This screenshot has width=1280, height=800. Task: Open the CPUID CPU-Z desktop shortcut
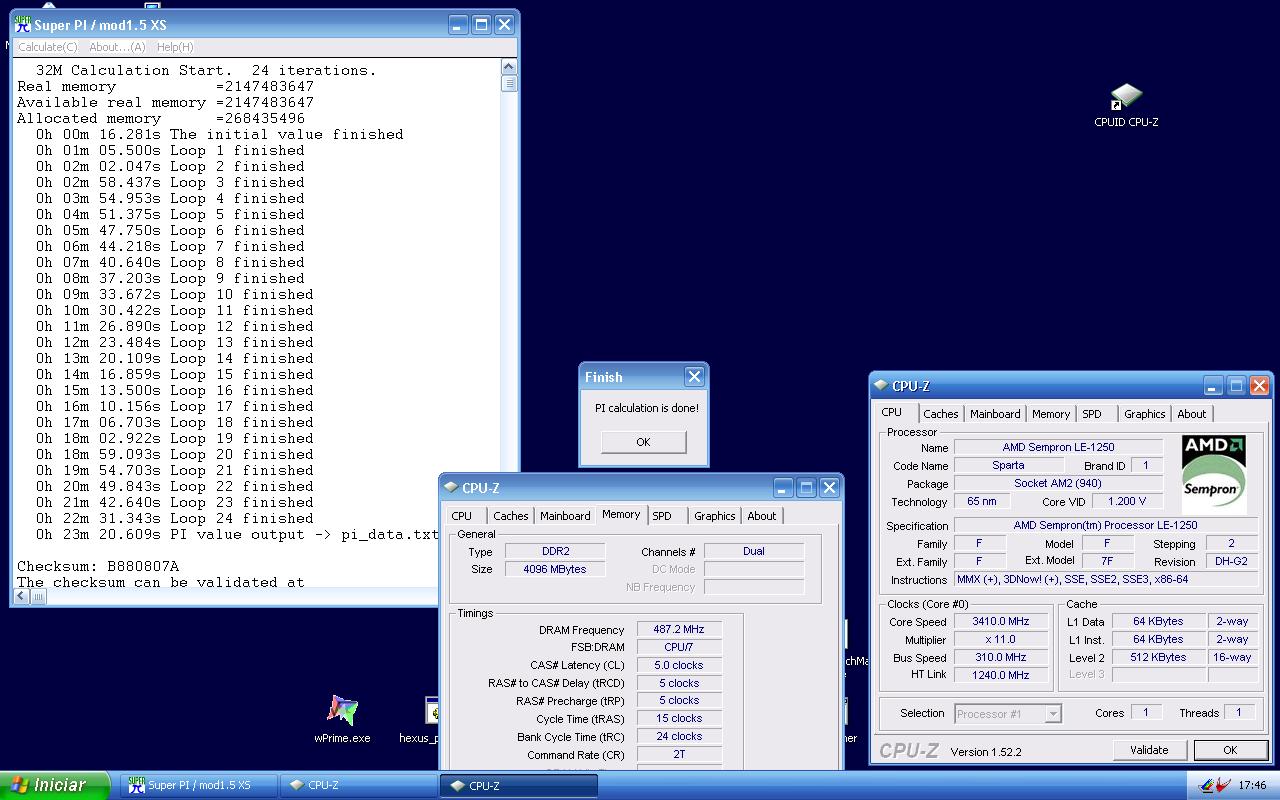pos(1126,106)
